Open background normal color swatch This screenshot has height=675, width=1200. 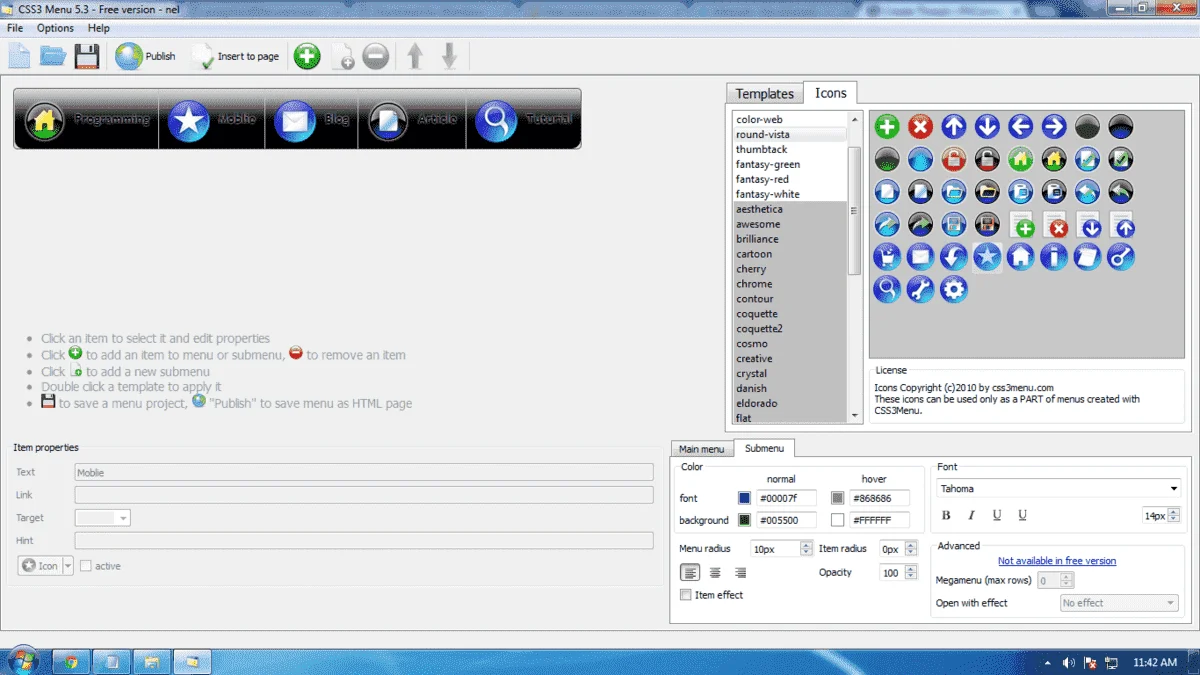coord(744,520)
